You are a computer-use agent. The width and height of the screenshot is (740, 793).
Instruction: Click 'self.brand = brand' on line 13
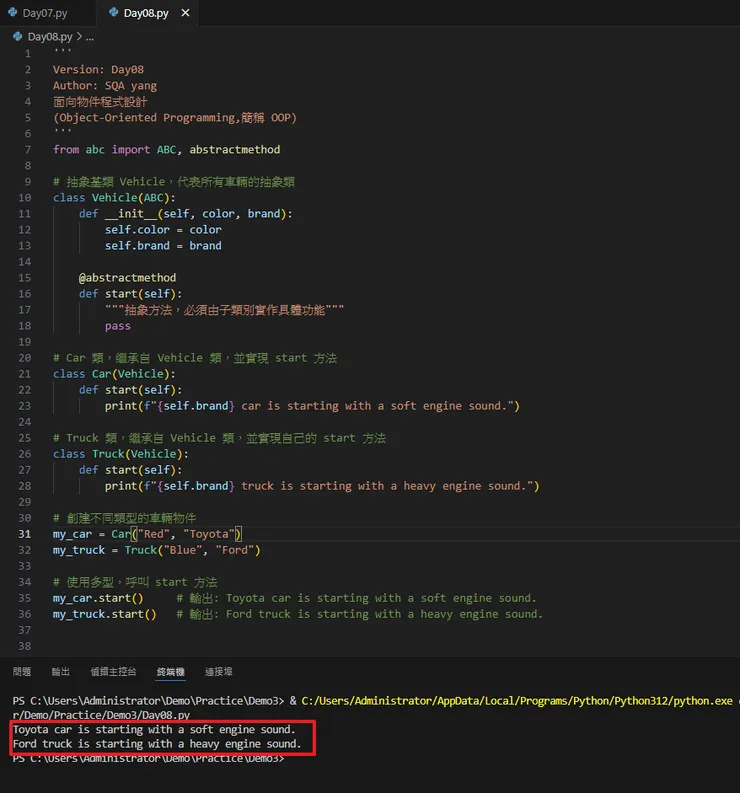pos(163,246)
